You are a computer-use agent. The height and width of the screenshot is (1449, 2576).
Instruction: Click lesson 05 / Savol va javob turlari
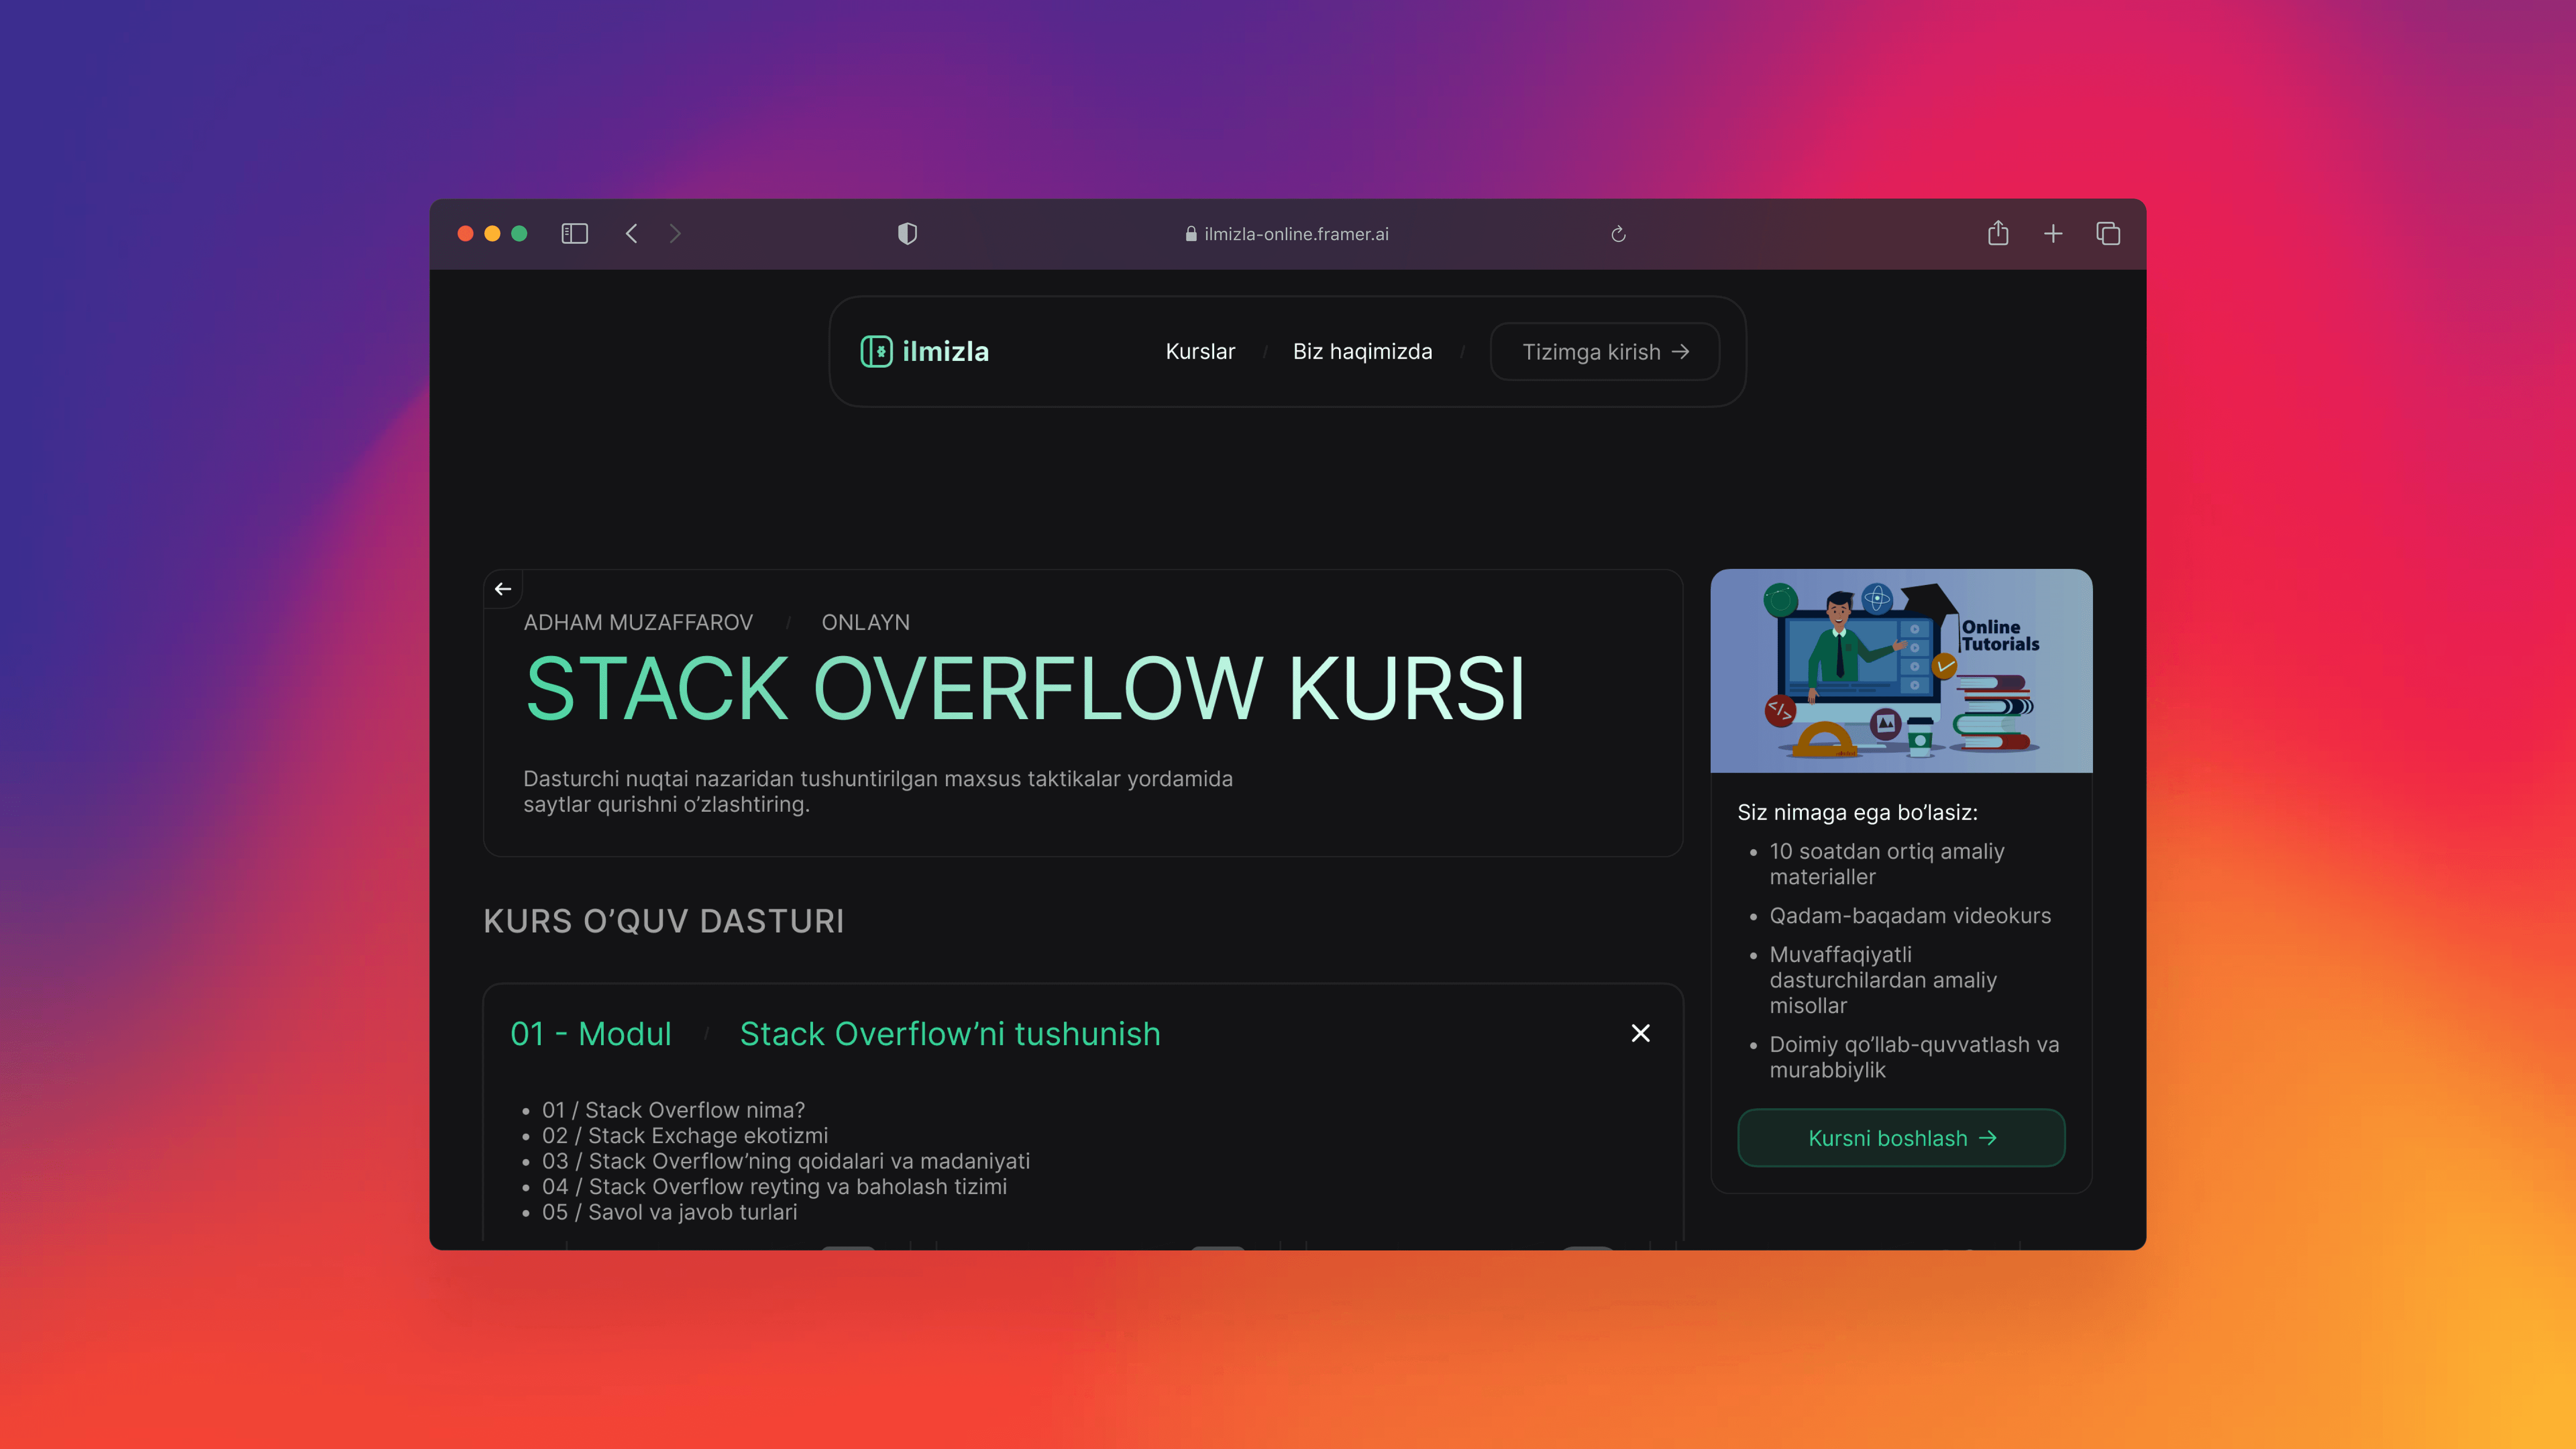coord(670,1212)
